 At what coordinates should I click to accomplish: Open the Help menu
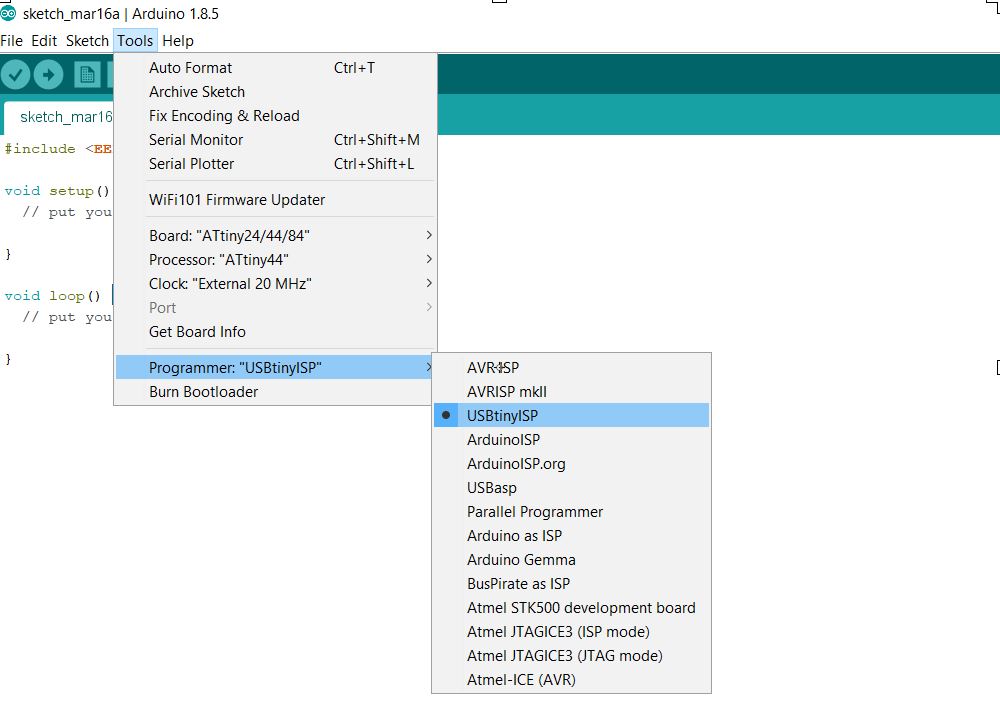click(178, 41)
